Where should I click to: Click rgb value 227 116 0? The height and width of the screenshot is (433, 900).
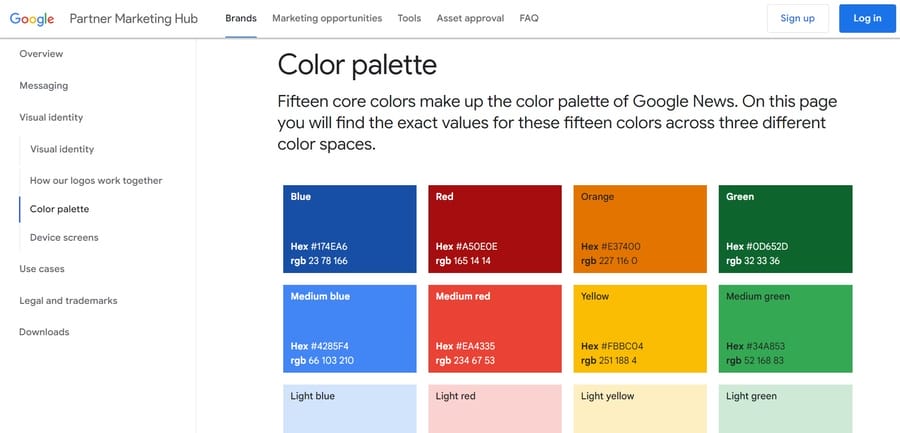[x=618, y=261]
